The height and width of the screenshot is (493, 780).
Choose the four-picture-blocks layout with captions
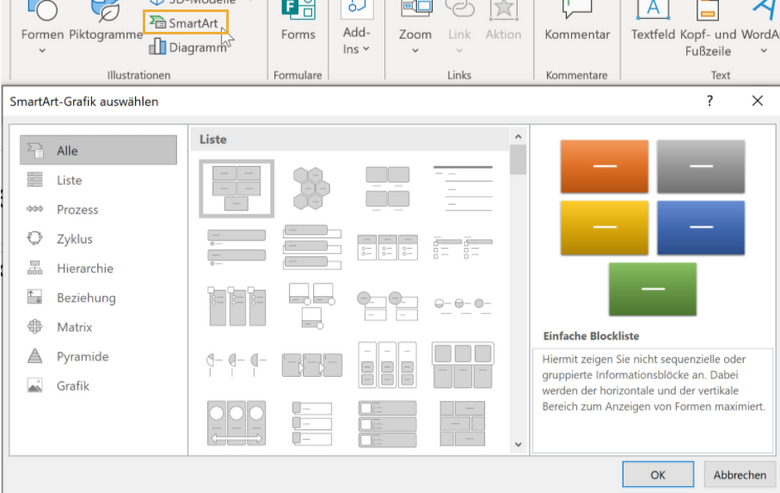(x=388, y=189)
